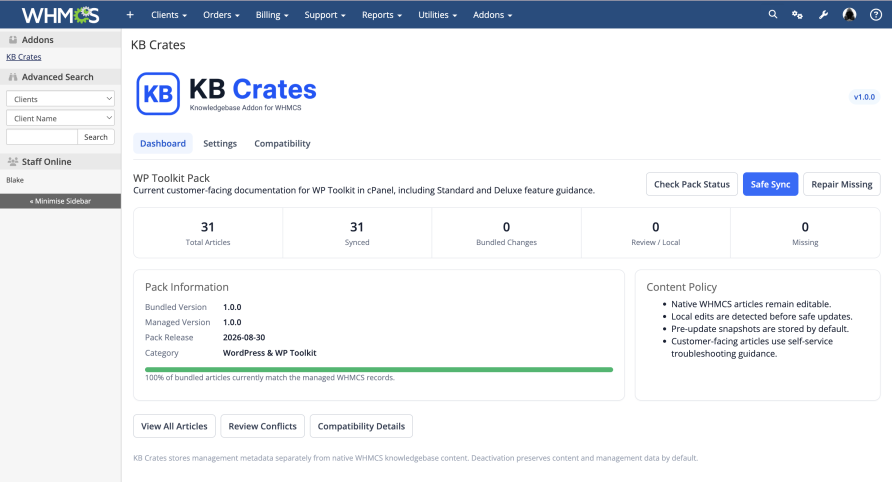Click the WHMCS logo

60,15
